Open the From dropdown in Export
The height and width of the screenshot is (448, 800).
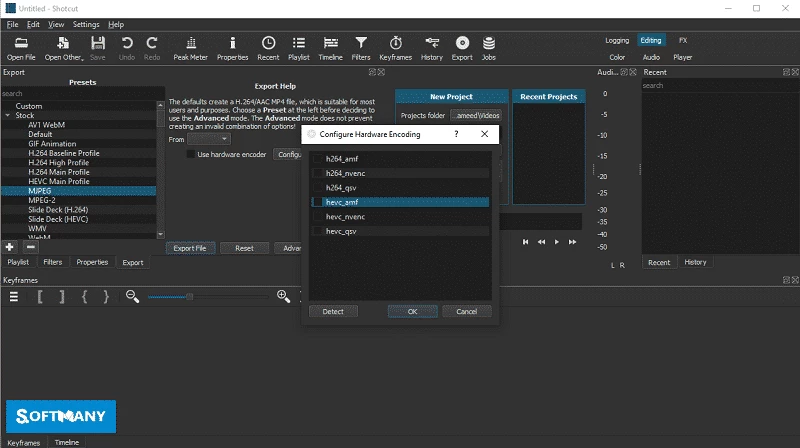coord(210,139)
